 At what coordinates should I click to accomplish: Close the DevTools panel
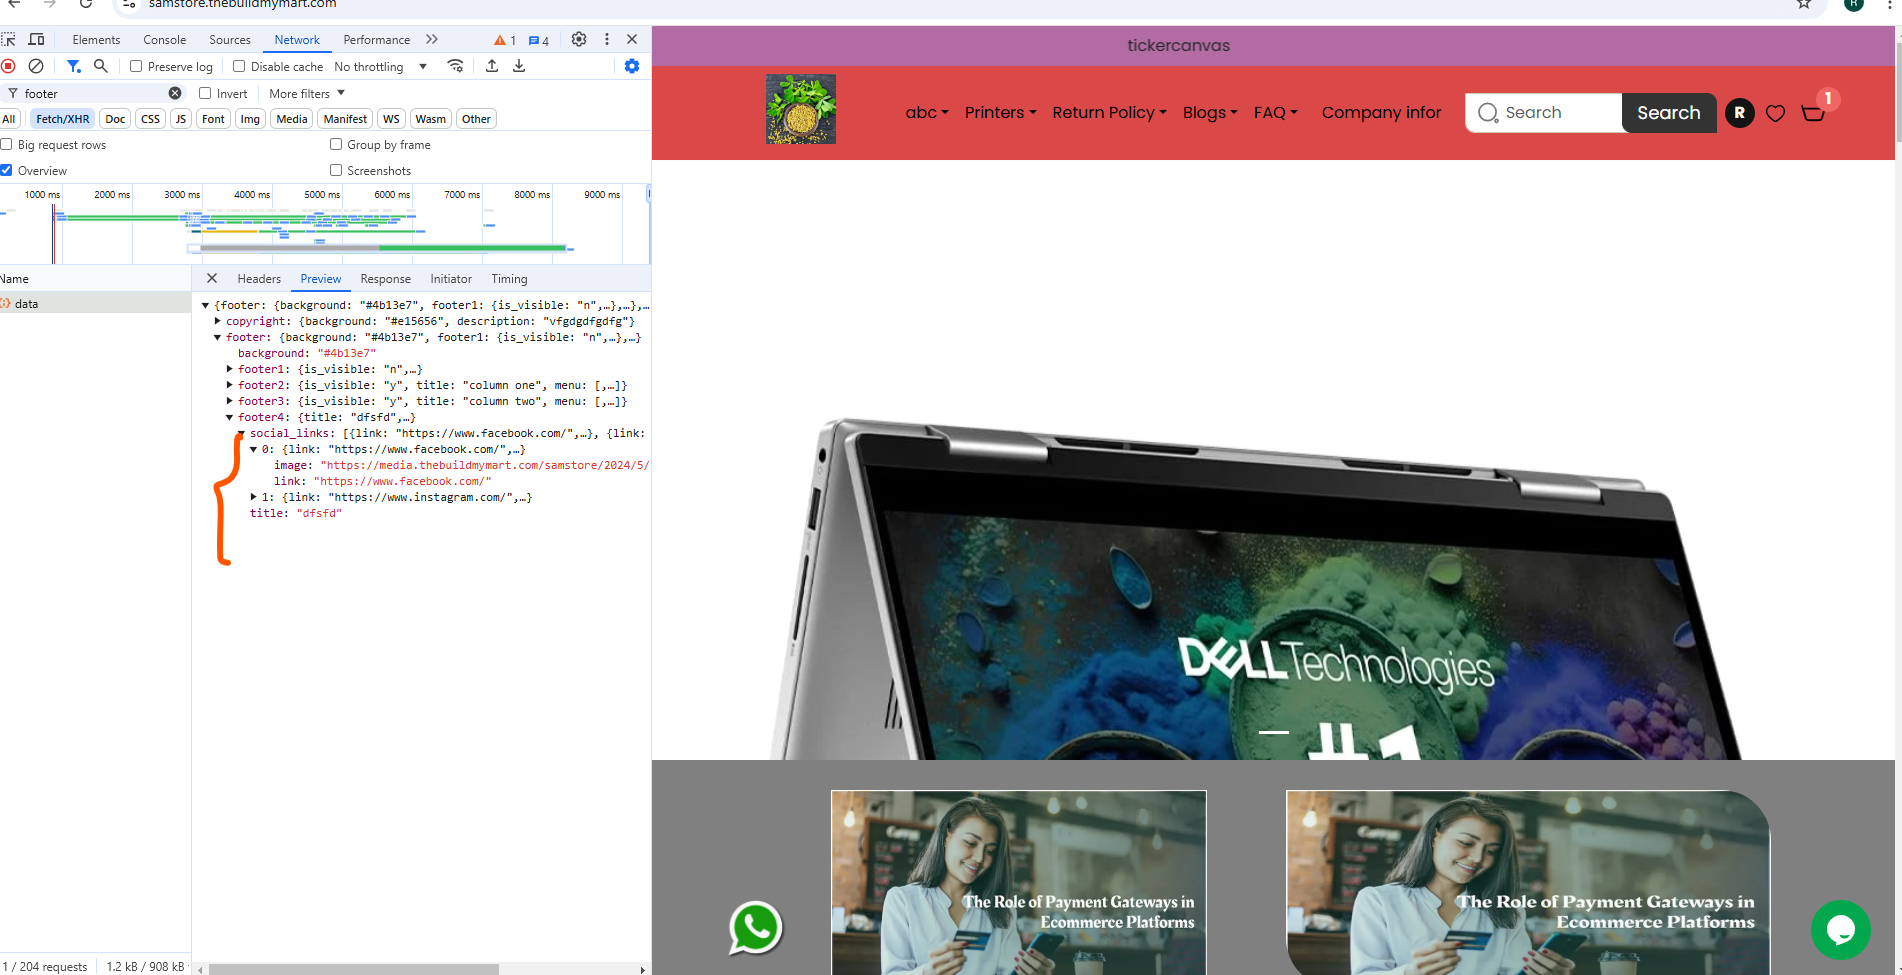point(632,39)
